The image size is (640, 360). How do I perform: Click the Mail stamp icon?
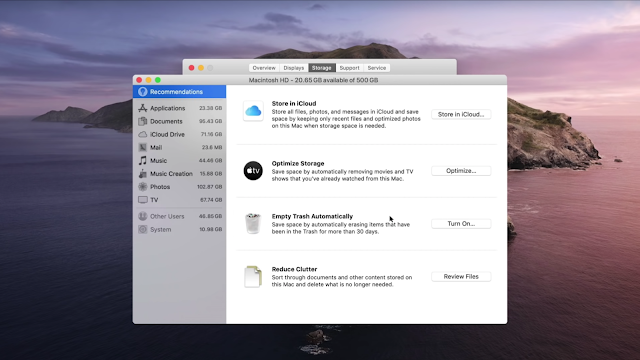142,147
